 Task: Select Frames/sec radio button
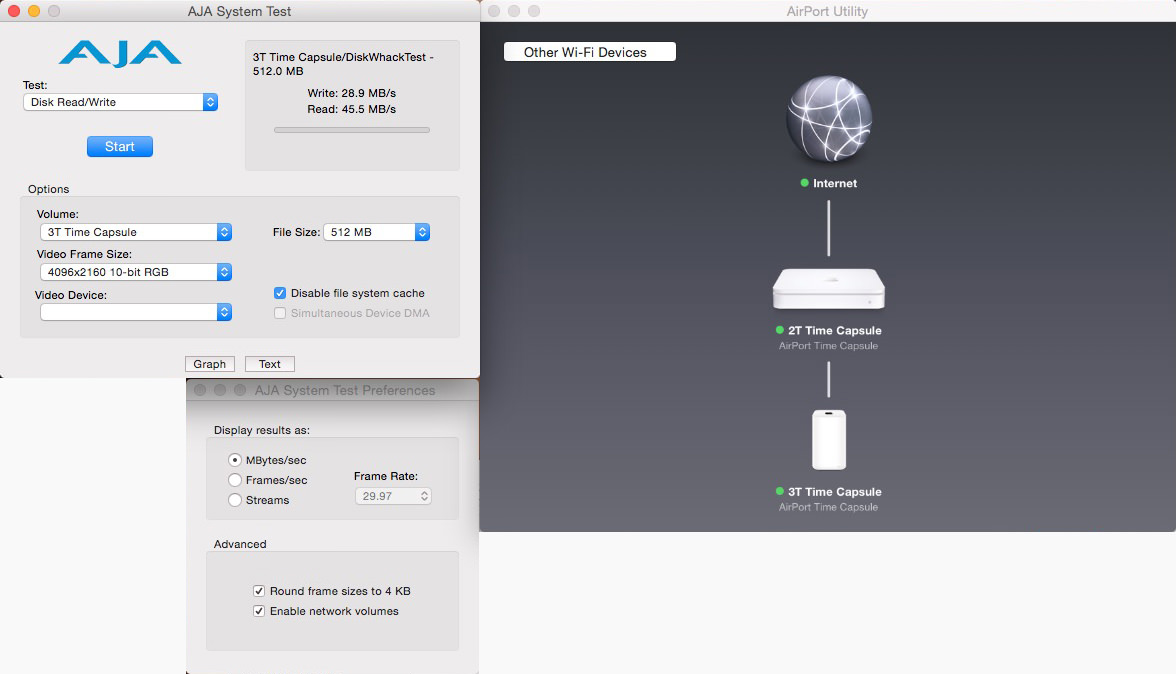(235, 480)
